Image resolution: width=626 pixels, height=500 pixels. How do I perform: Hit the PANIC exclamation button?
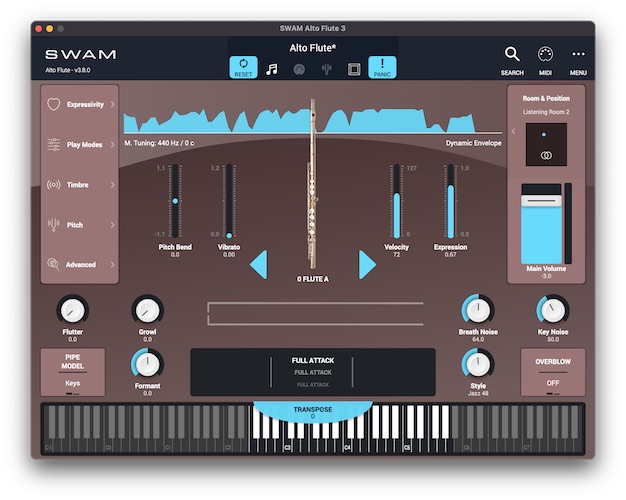click(382, 67)
